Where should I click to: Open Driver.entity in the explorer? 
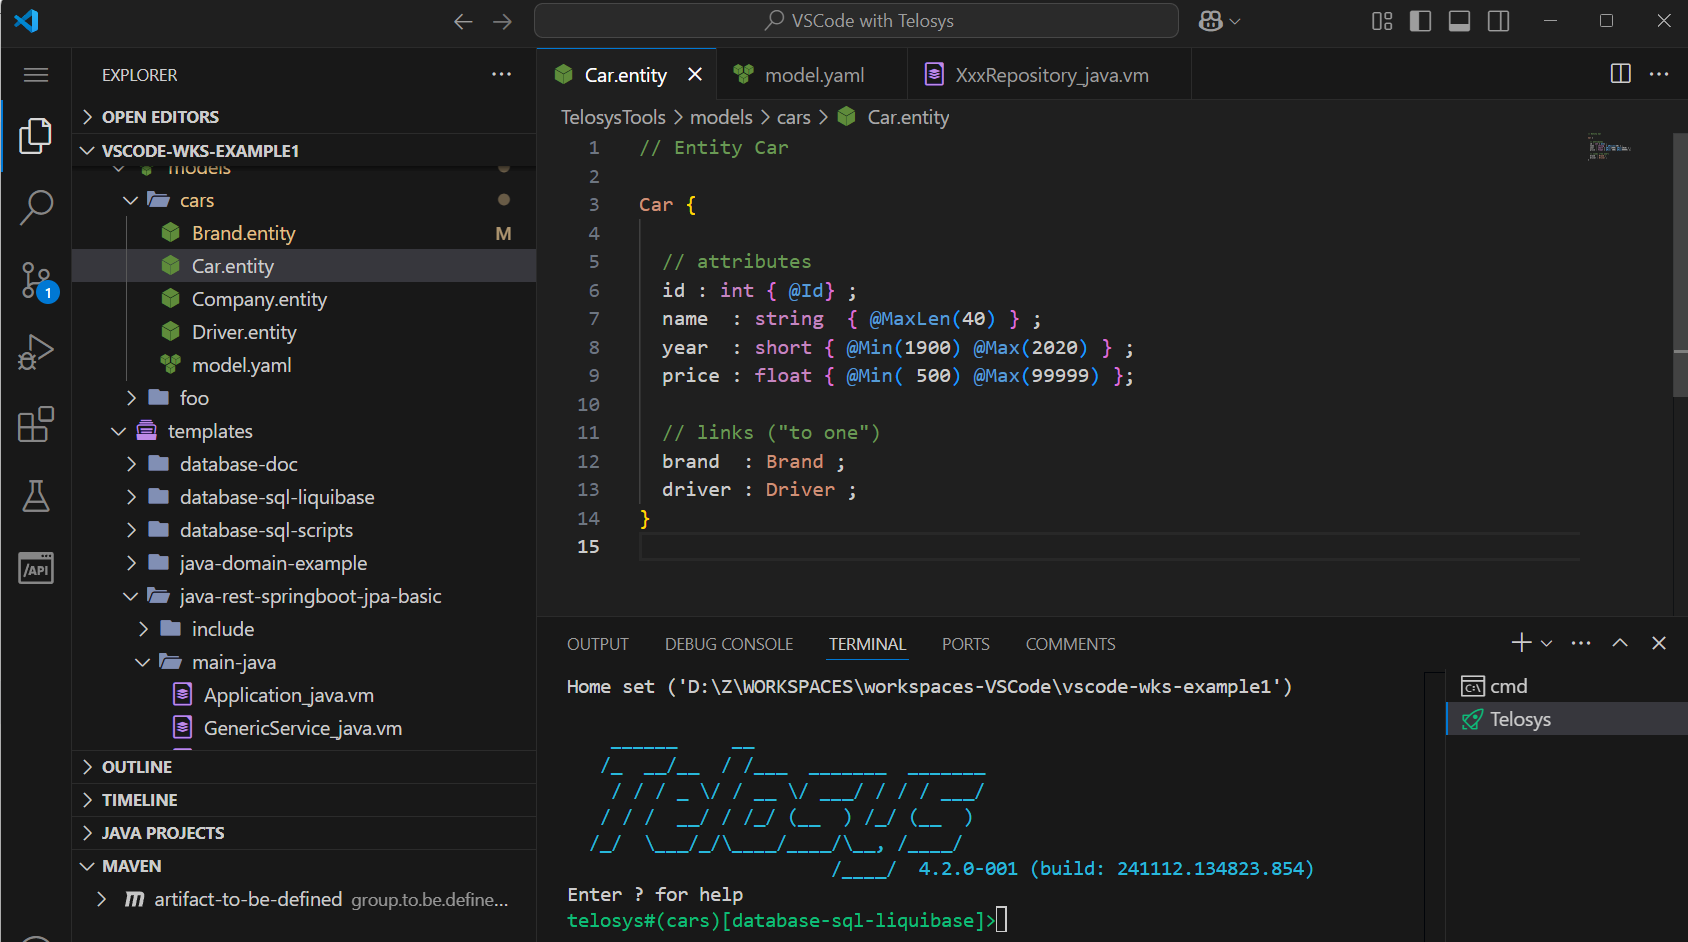[244, 332]
